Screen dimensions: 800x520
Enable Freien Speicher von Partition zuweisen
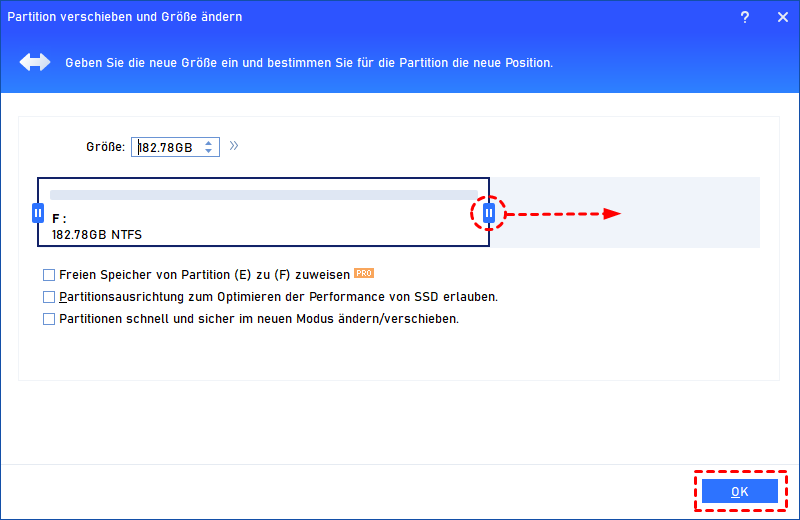49,275
